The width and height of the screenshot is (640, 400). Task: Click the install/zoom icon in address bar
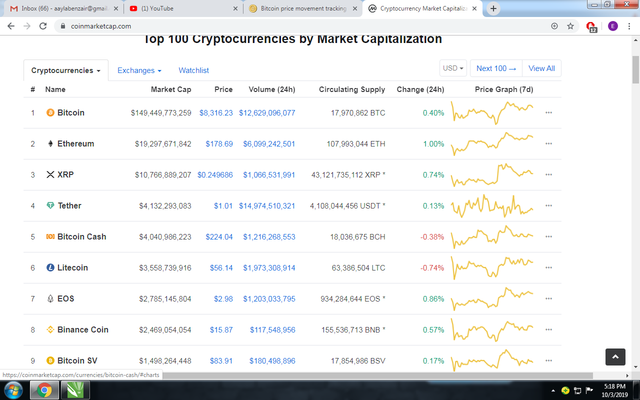click(x=554, y=26)
